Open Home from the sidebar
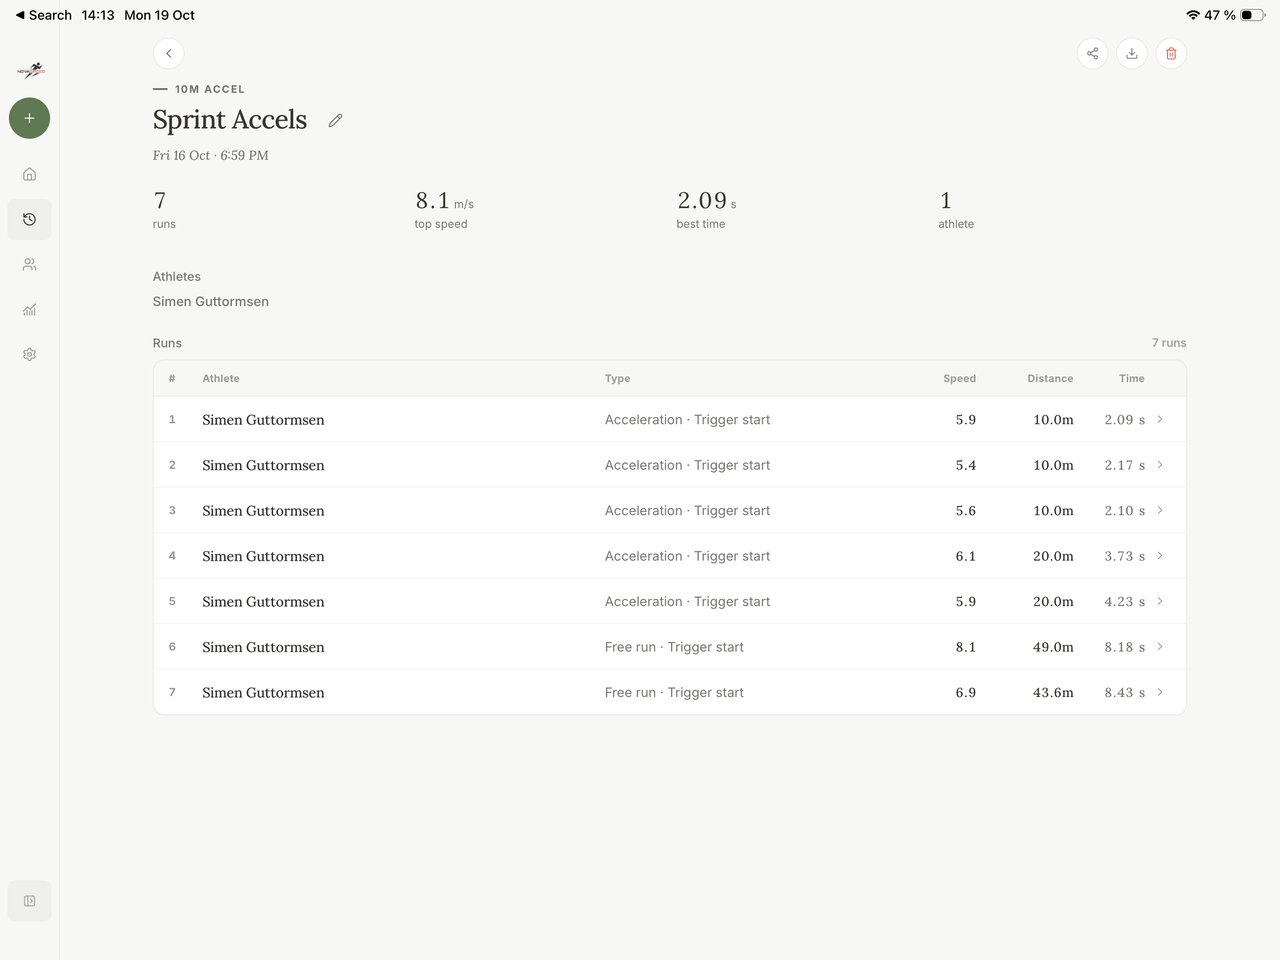 click(x=29, y=174)
